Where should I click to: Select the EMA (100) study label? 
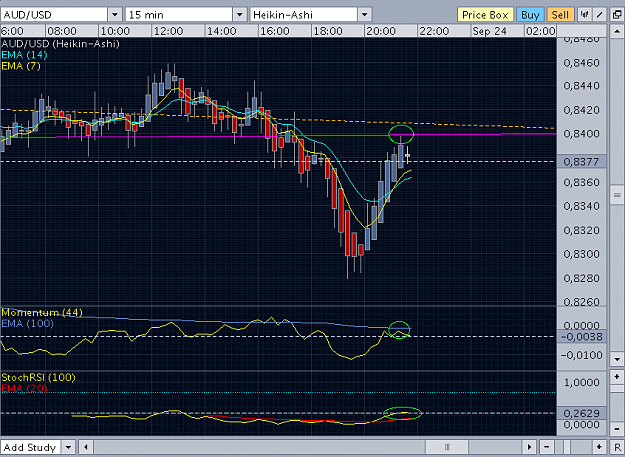[x=28, y=323]
